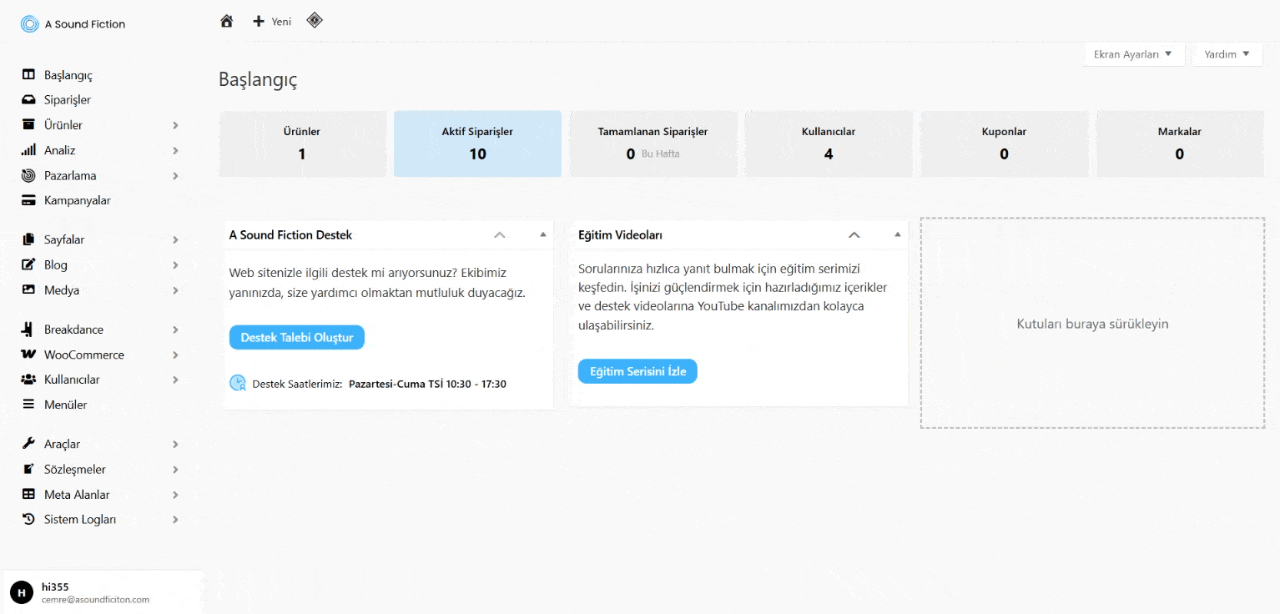This screenshot has height=614, width=1280.
Task: Open the Ekran Ayarları dropdown
Action: coord(1134,54)
